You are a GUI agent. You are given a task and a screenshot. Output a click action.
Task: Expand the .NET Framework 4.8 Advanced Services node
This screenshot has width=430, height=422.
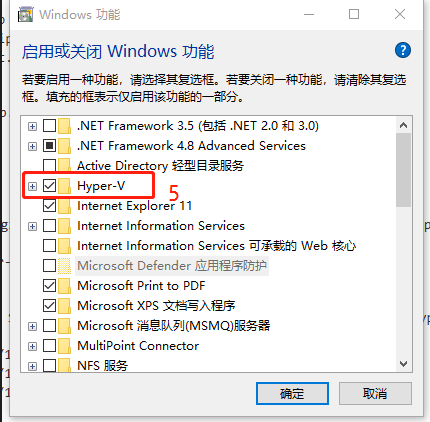point(32,146)
